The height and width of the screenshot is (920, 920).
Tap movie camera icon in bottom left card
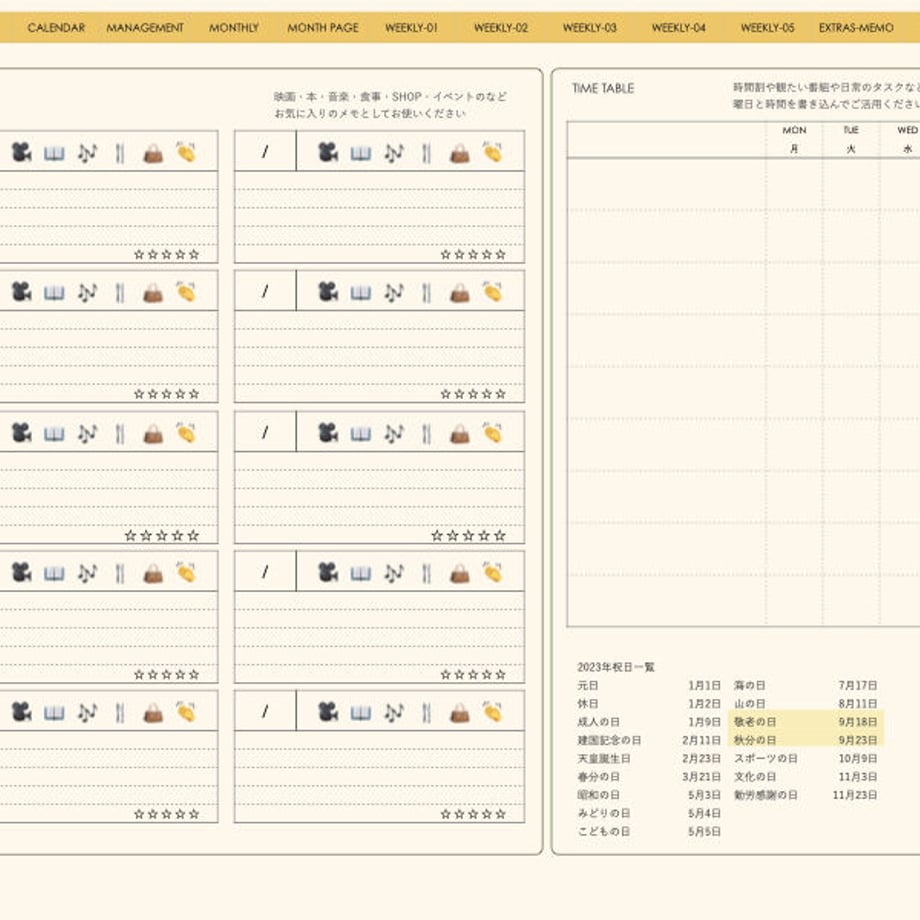[22, 712]
